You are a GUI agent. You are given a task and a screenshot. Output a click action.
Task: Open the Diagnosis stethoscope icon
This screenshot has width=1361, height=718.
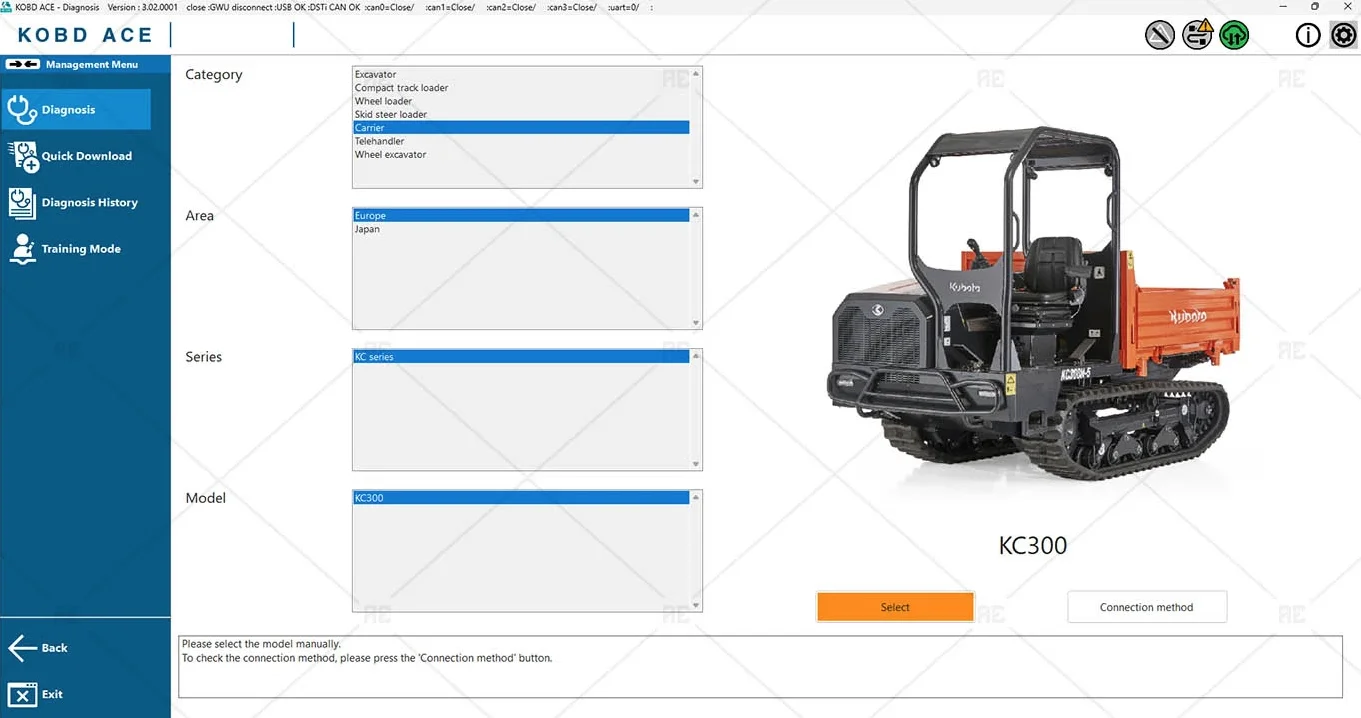tap(21, 109)
